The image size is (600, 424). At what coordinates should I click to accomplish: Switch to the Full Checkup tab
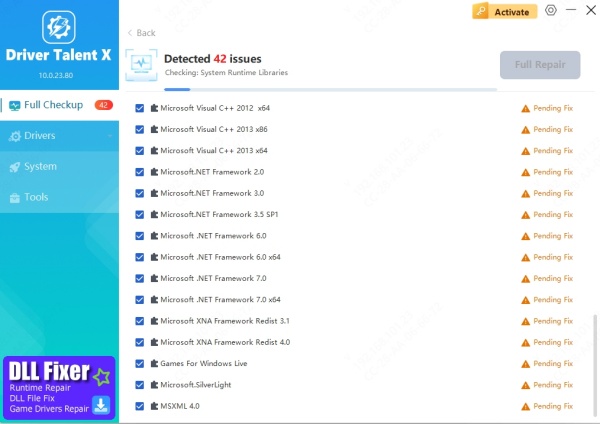pyautogui.click(x=54, y=105)
